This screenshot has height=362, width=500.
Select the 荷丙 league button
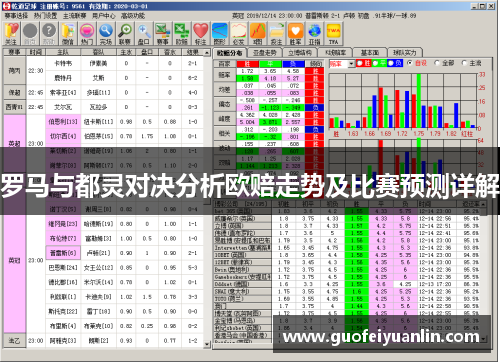tap(14, 70)
